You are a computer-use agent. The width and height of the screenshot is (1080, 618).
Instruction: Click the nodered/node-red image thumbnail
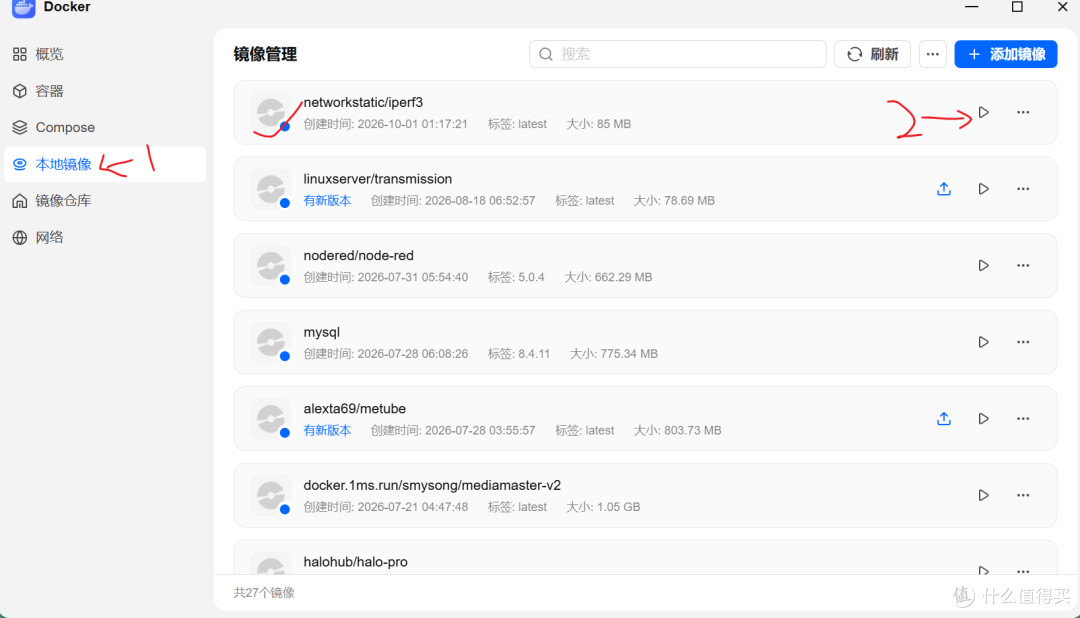[x=271, y=265]
